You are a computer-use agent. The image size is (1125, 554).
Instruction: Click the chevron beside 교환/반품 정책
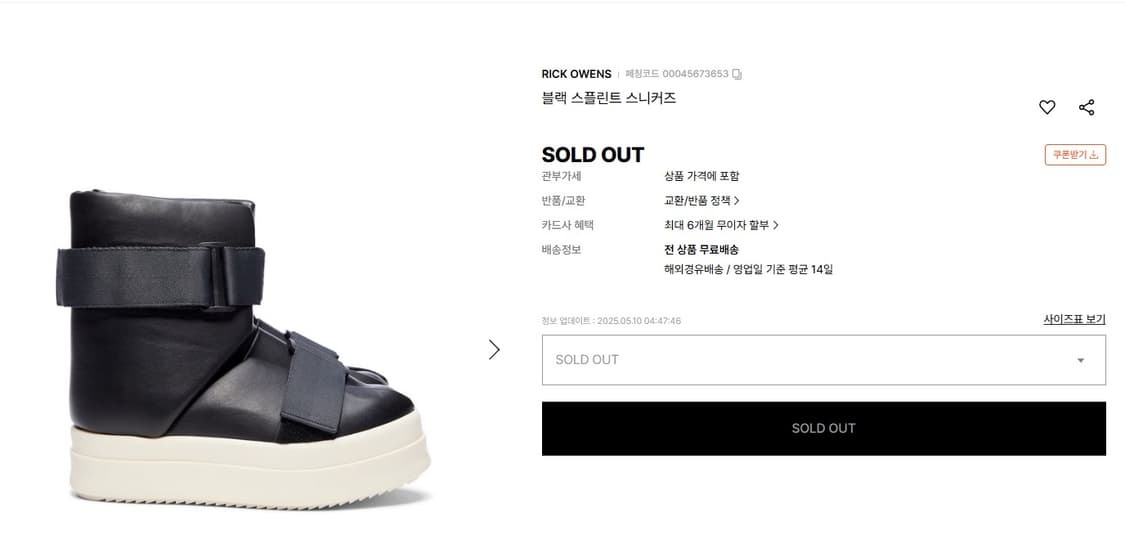click(737, 201)
